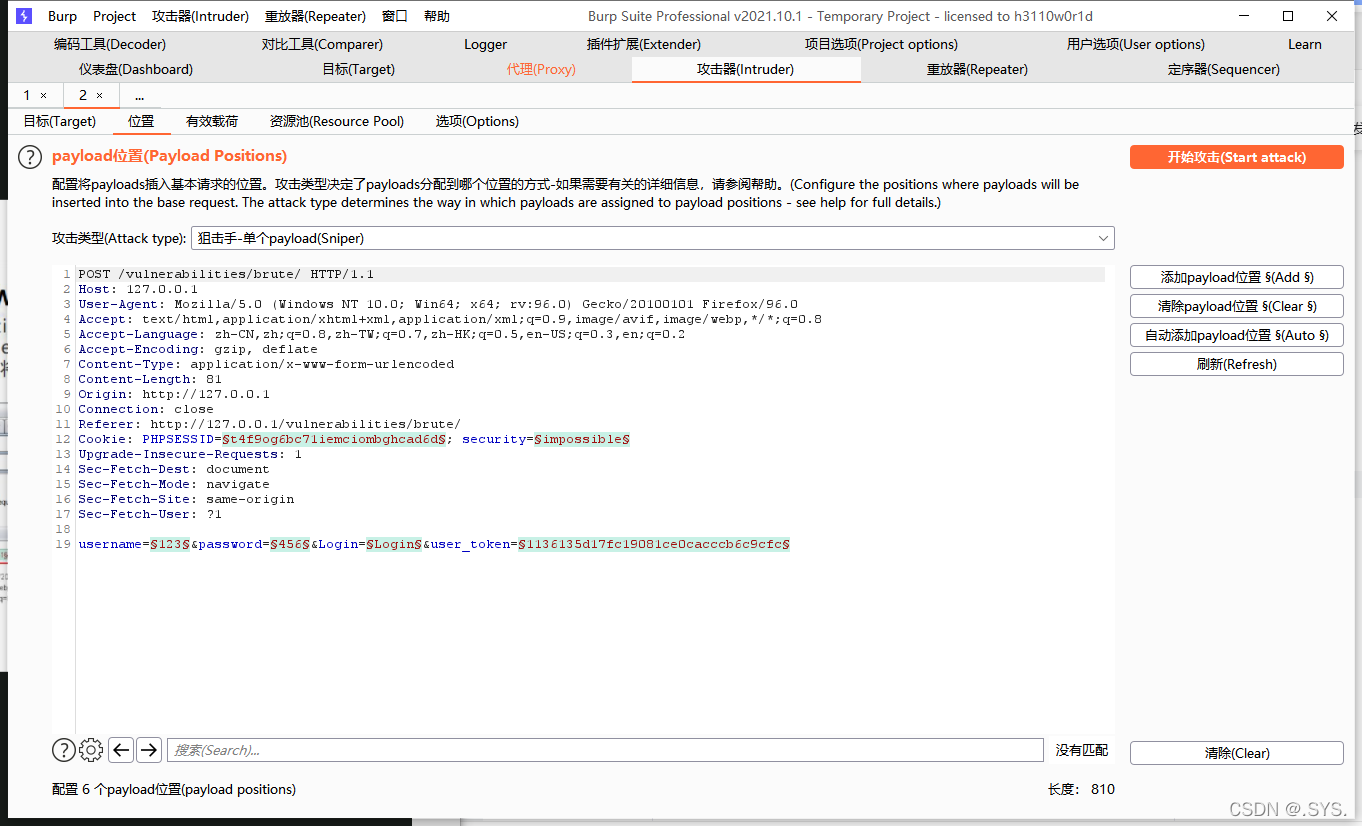Click the Content-Length: 81 header line
This screenshot has width=1362, height=826.
click(150, 379)
